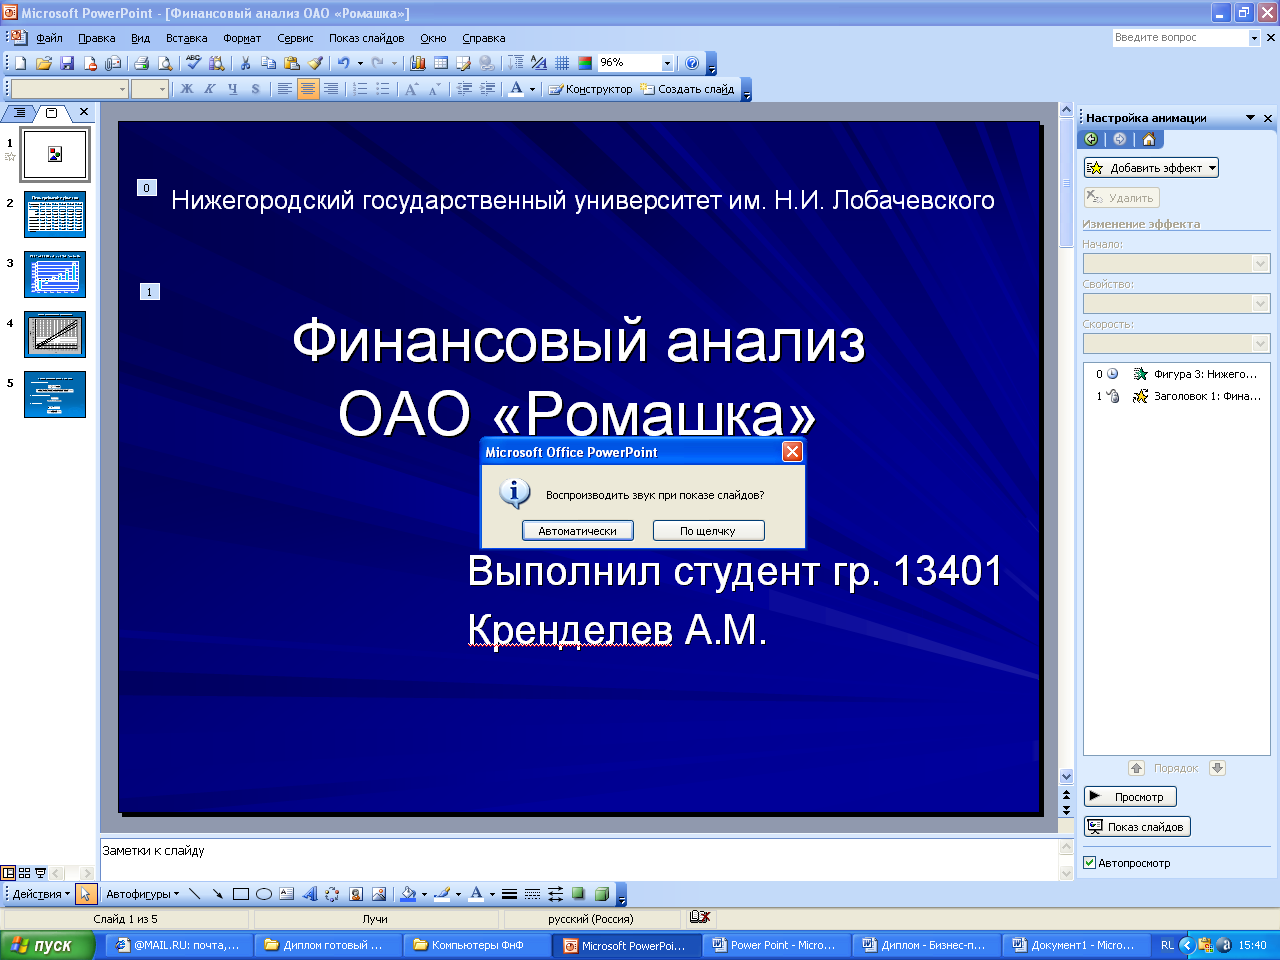The width and height of the screenshot is (1280, 960).
Task: Open PowerPoint help with the question mark icon
Action: (692, 63)
